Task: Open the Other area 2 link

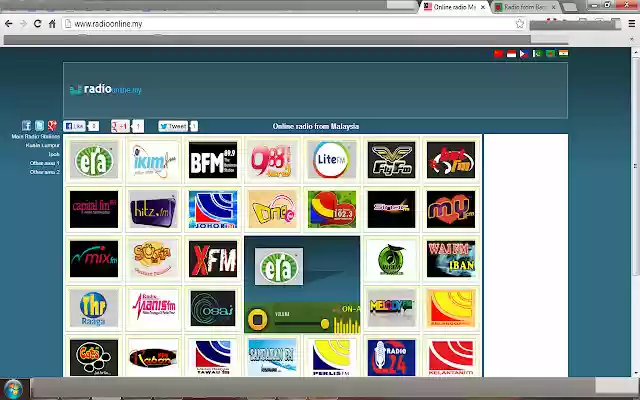Action: (44, 172)
